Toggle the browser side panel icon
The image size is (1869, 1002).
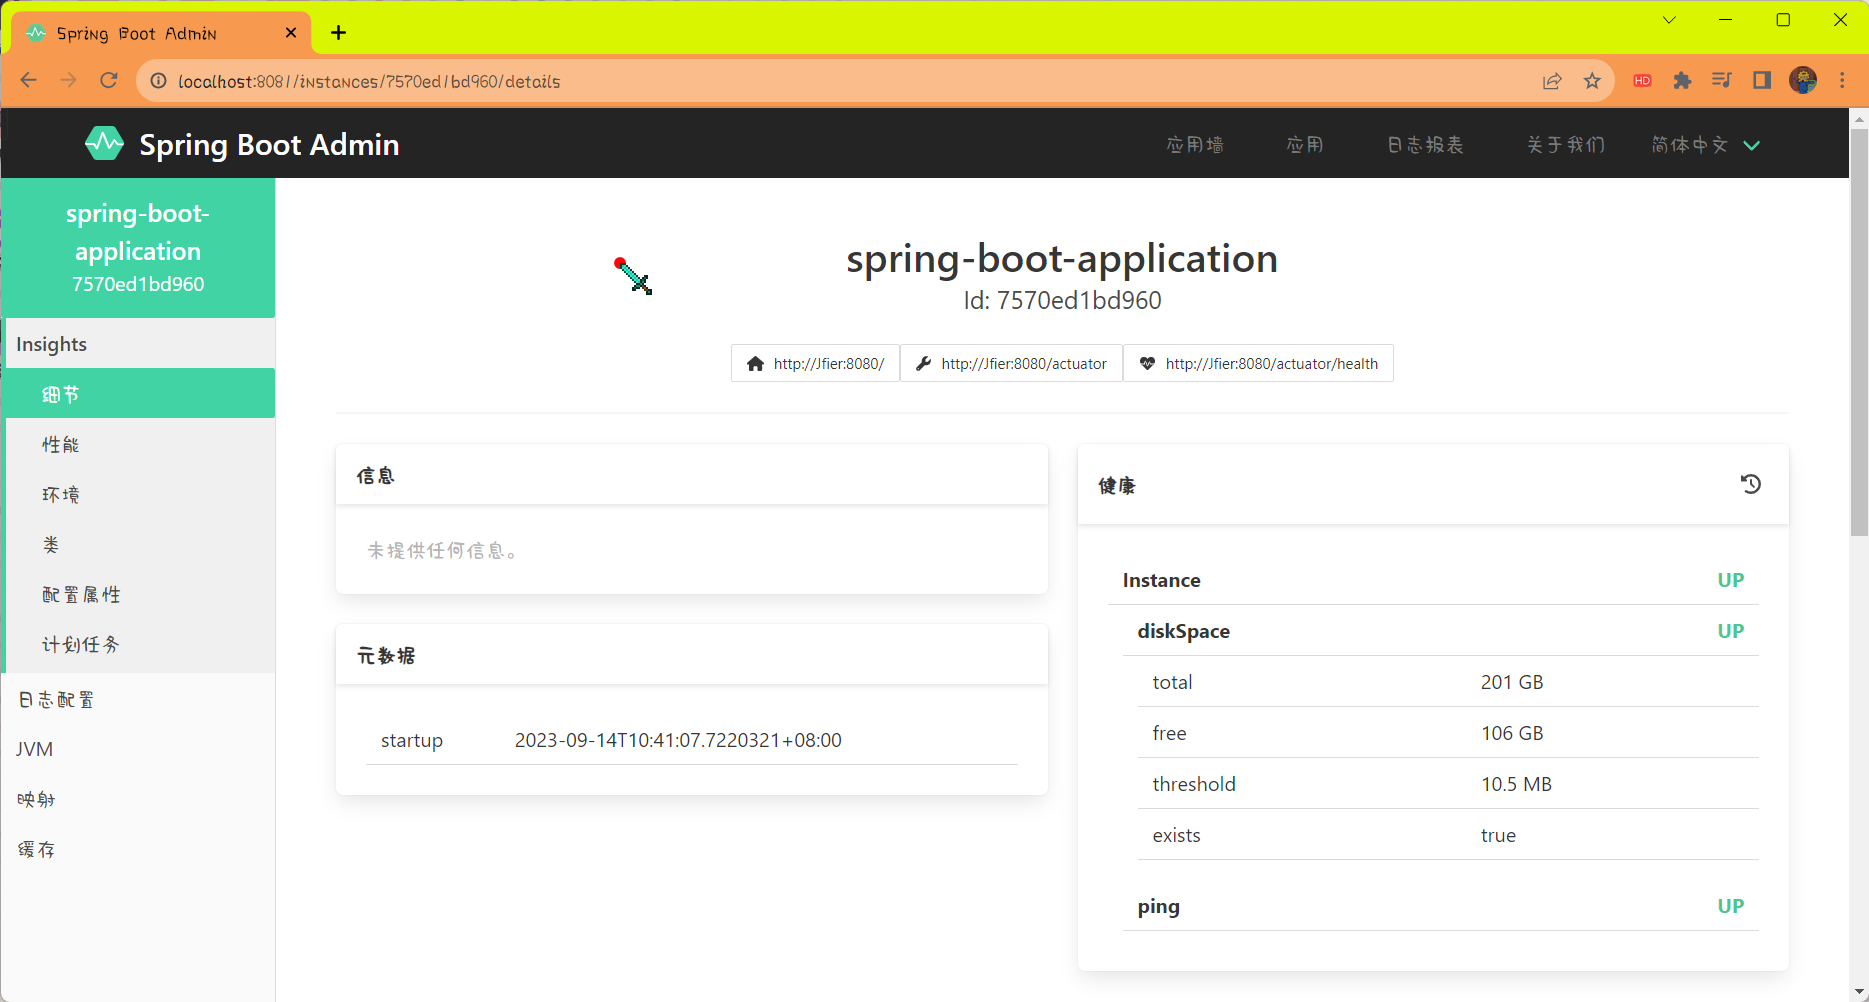(1762, 81)
